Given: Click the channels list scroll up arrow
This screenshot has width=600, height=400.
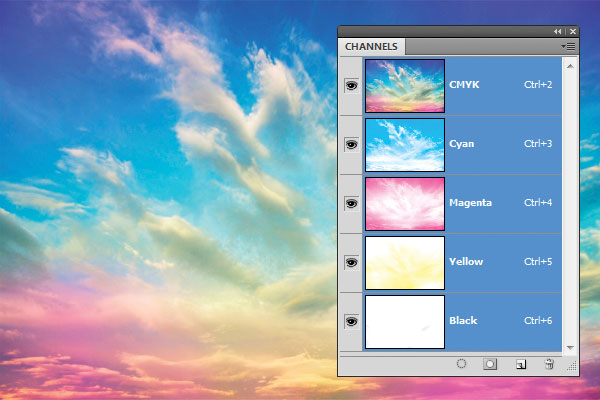Looking at the screenshot, I should [x=570, y=66].
